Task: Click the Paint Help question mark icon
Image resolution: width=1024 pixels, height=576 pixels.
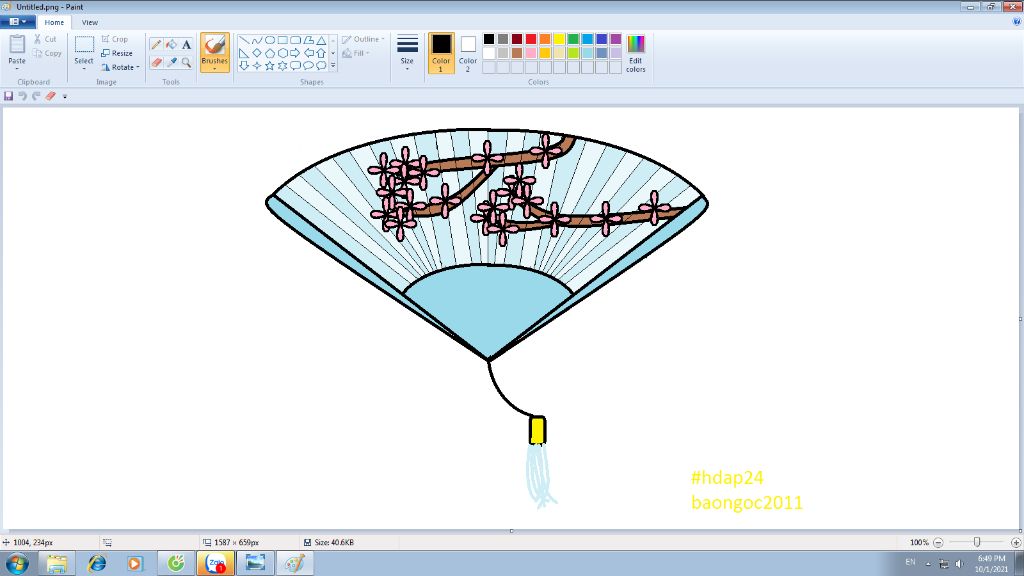Action: click(x=1016, y=22)
